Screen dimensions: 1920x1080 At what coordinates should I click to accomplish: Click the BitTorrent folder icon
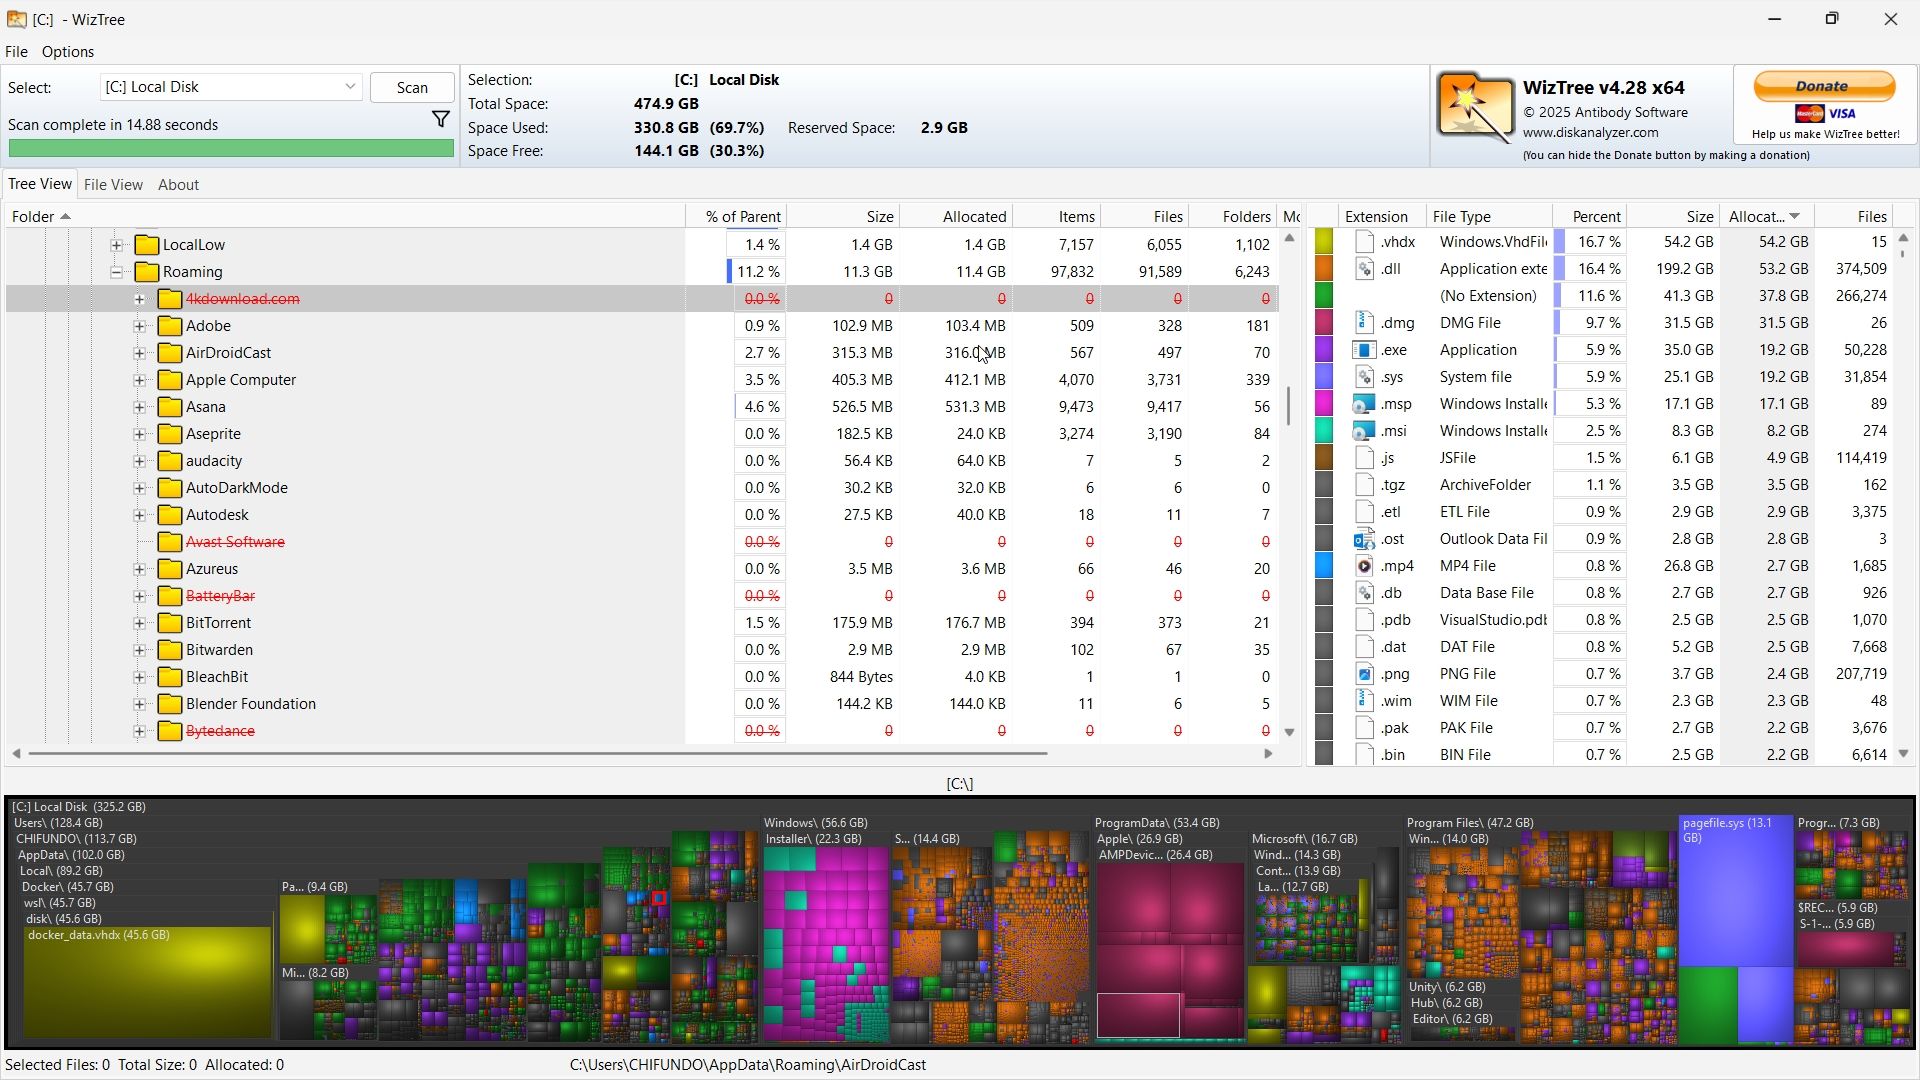(170, 623)
